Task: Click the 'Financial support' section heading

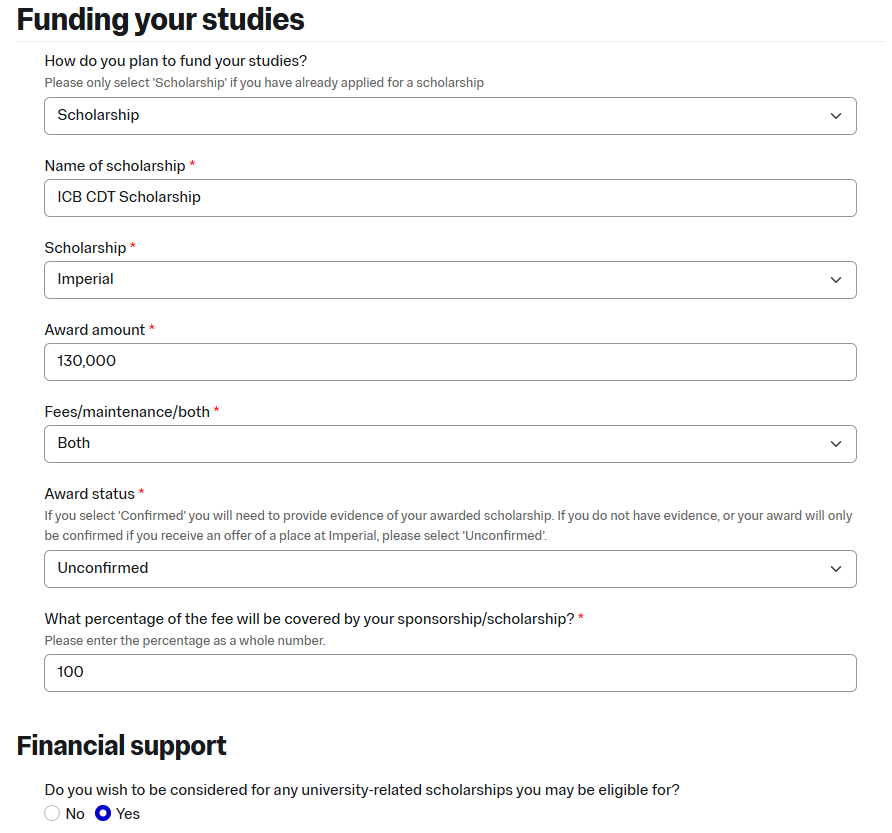Action: click(x=122, y=746)
